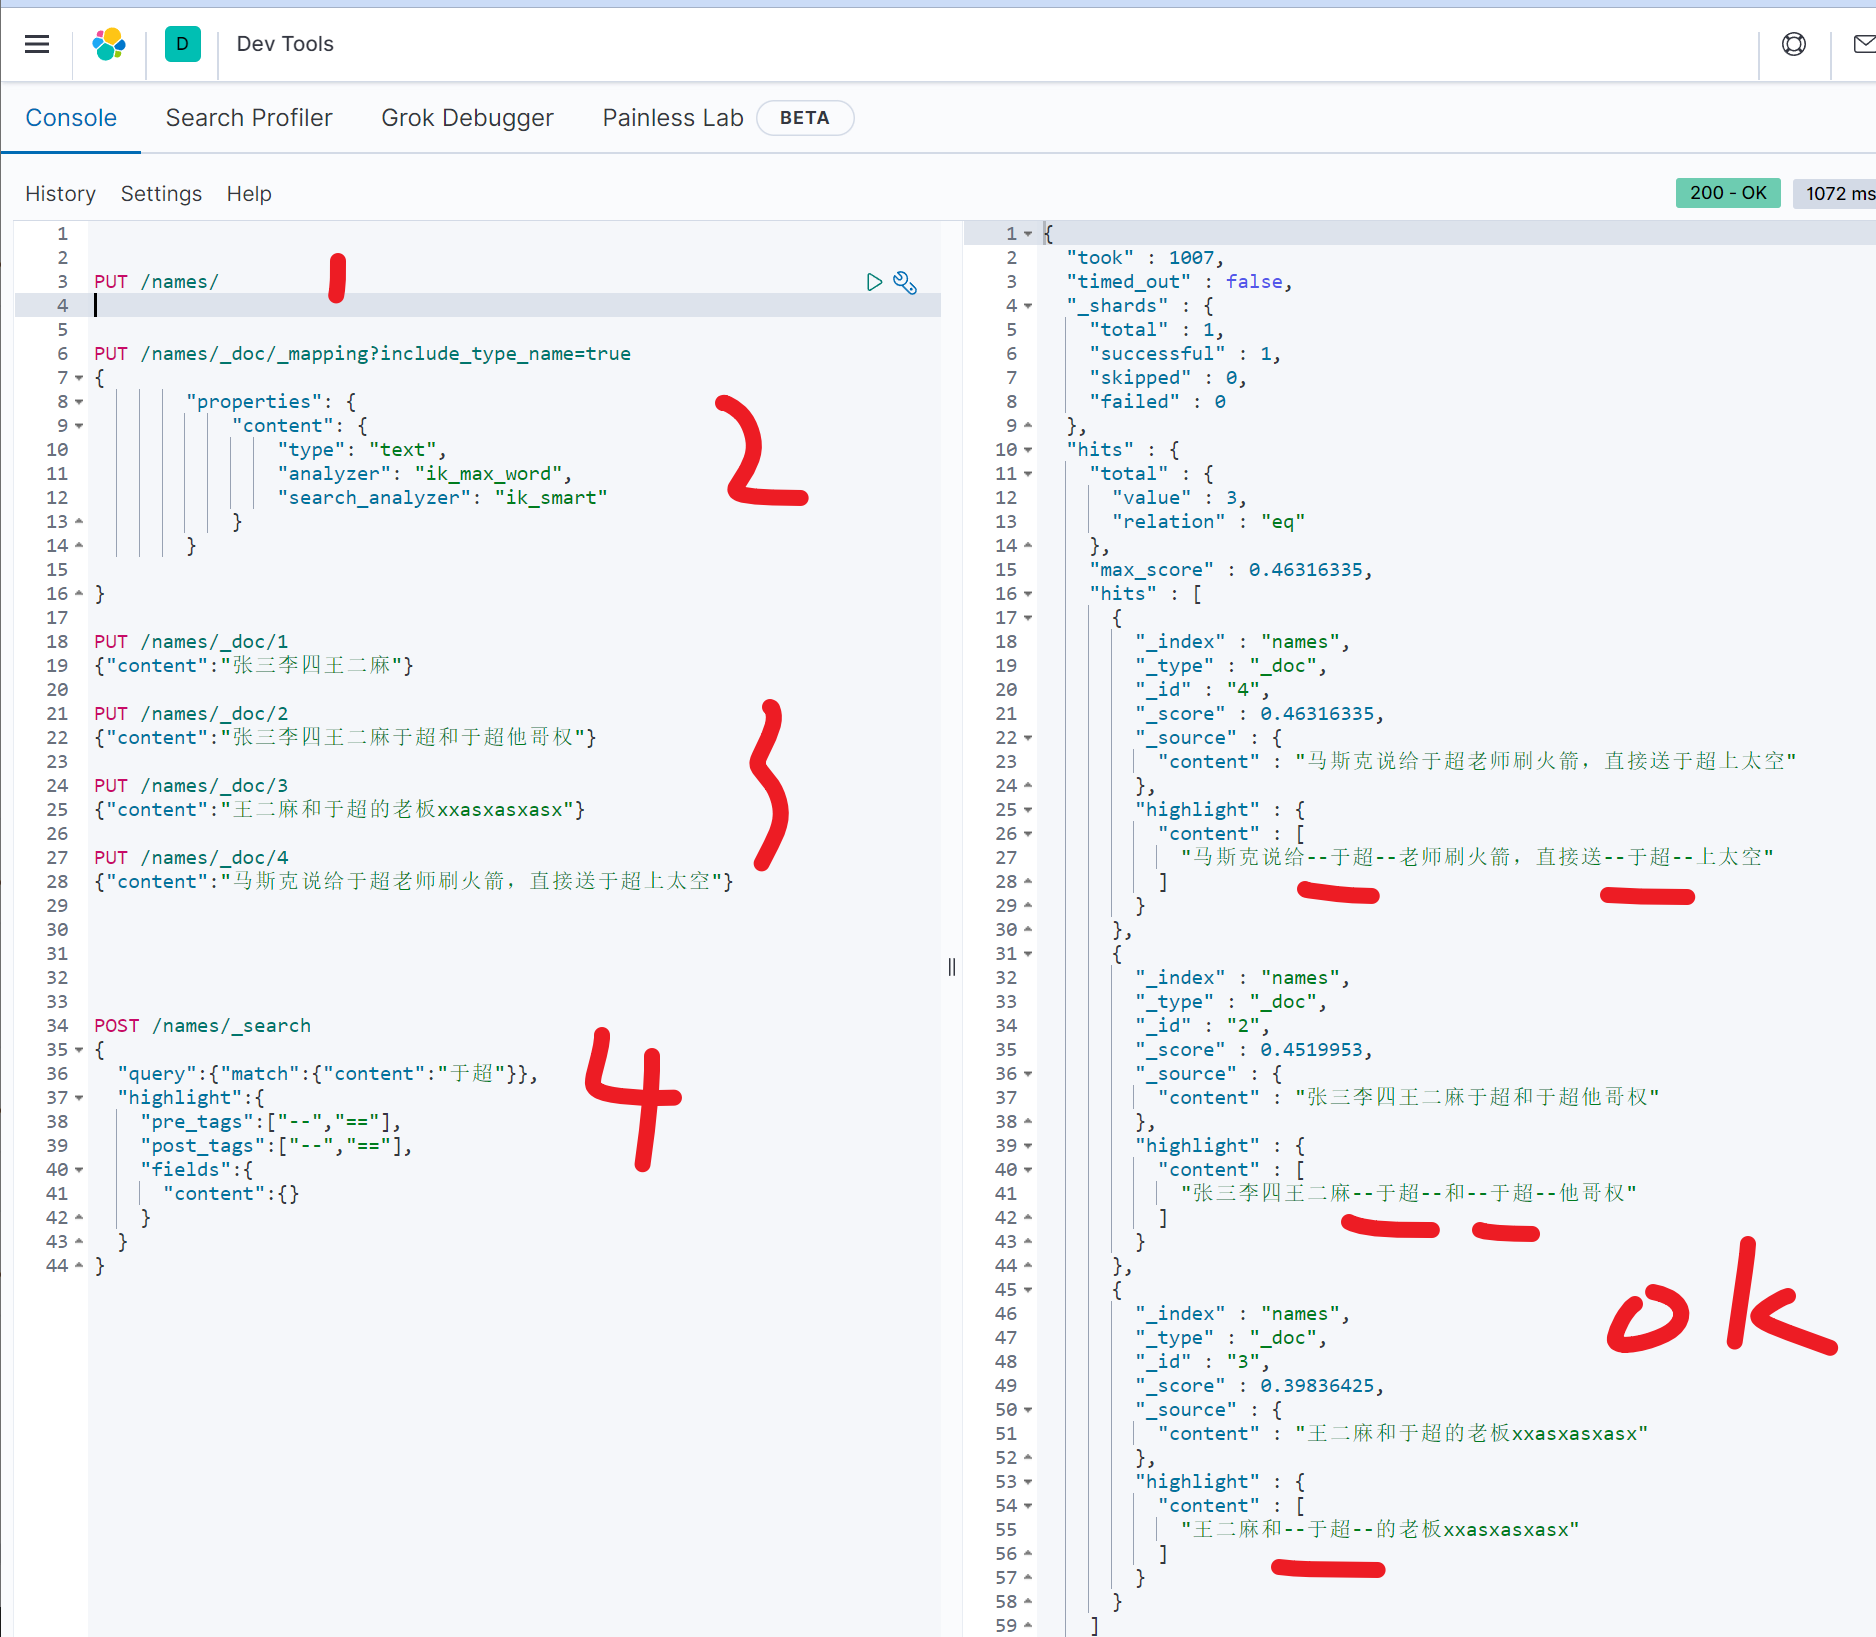Switch to the Search Profiler tab

pyautogui.click(x=249, y=118)
